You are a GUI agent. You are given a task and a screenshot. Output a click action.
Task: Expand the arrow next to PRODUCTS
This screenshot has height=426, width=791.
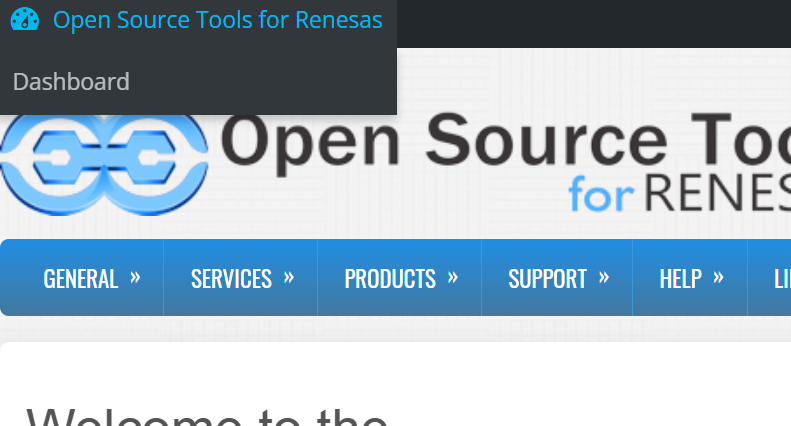(x=453, y=277)
